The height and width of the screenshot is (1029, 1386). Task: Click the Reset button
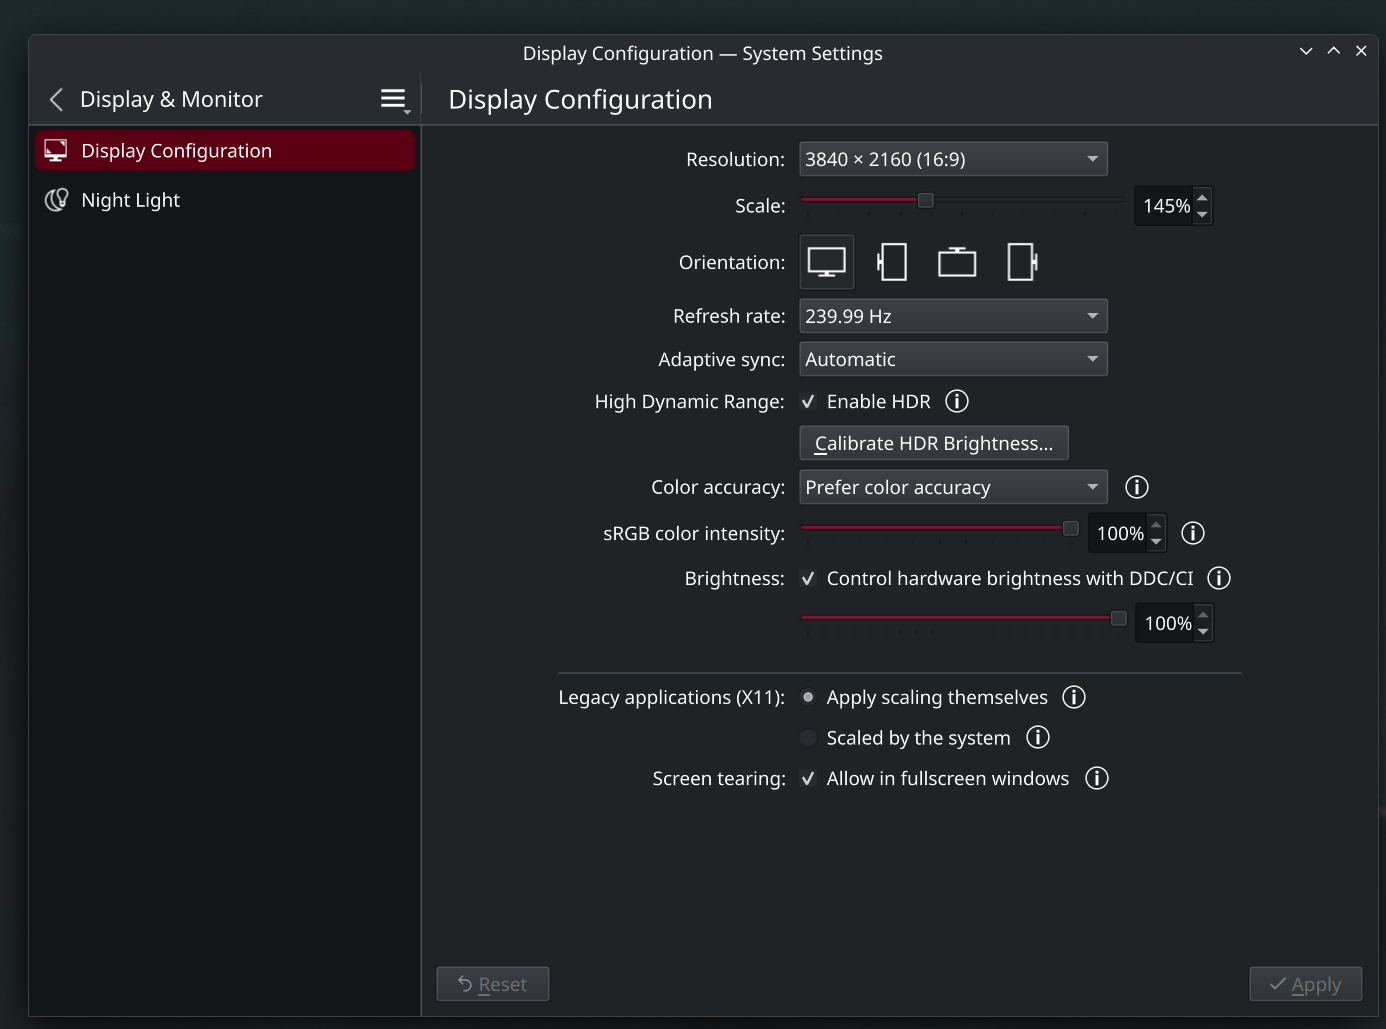point(493,984)
